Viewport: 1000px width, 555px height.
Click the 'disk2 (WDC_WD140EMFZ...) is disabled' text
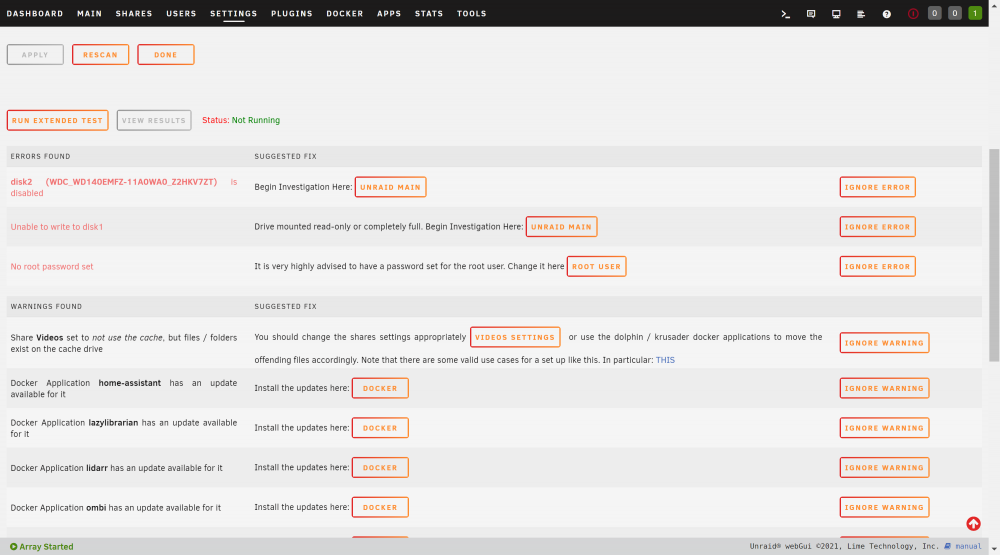tap(124, 188)
